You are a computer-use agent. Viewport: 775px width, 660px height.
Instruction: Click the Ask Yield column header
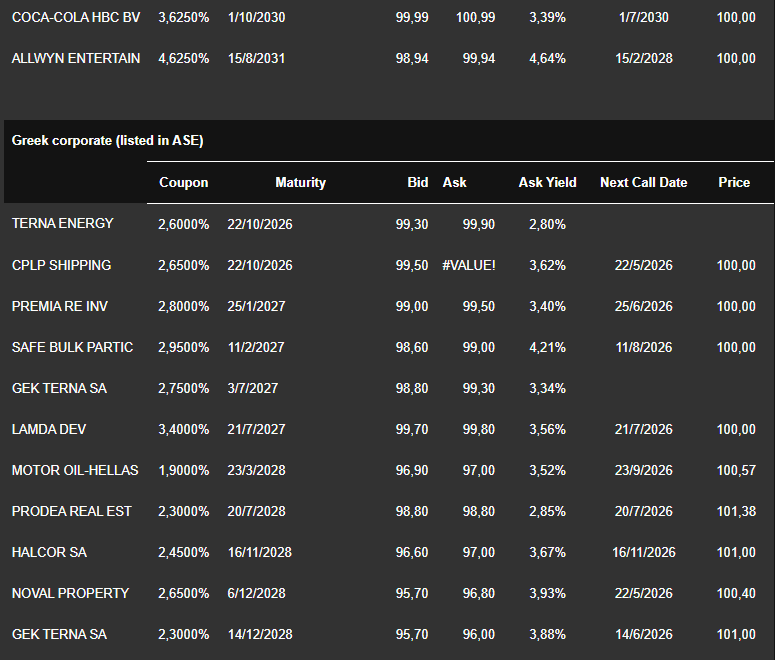547,182
